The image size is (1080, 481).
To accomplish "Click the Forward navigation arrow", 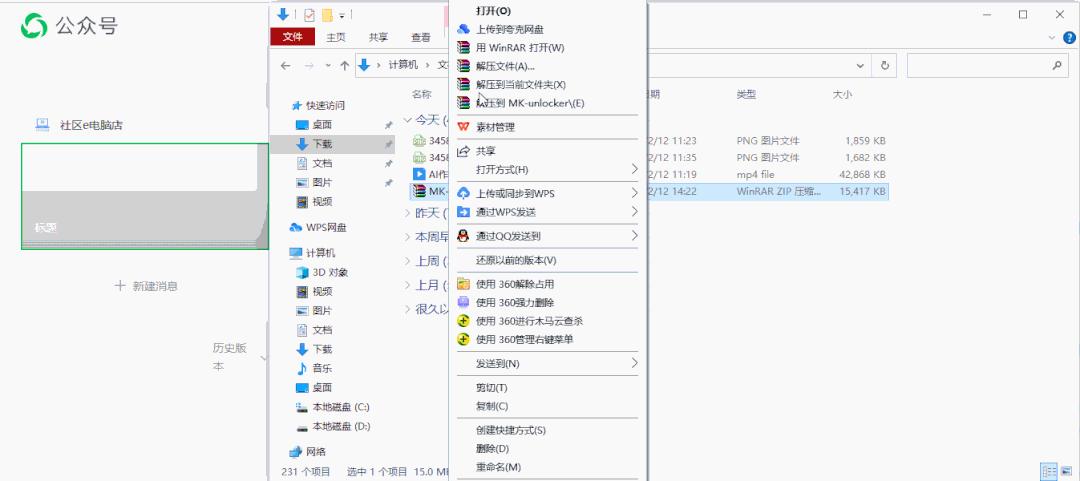I will pyautogui.click(x=309, y=65).
